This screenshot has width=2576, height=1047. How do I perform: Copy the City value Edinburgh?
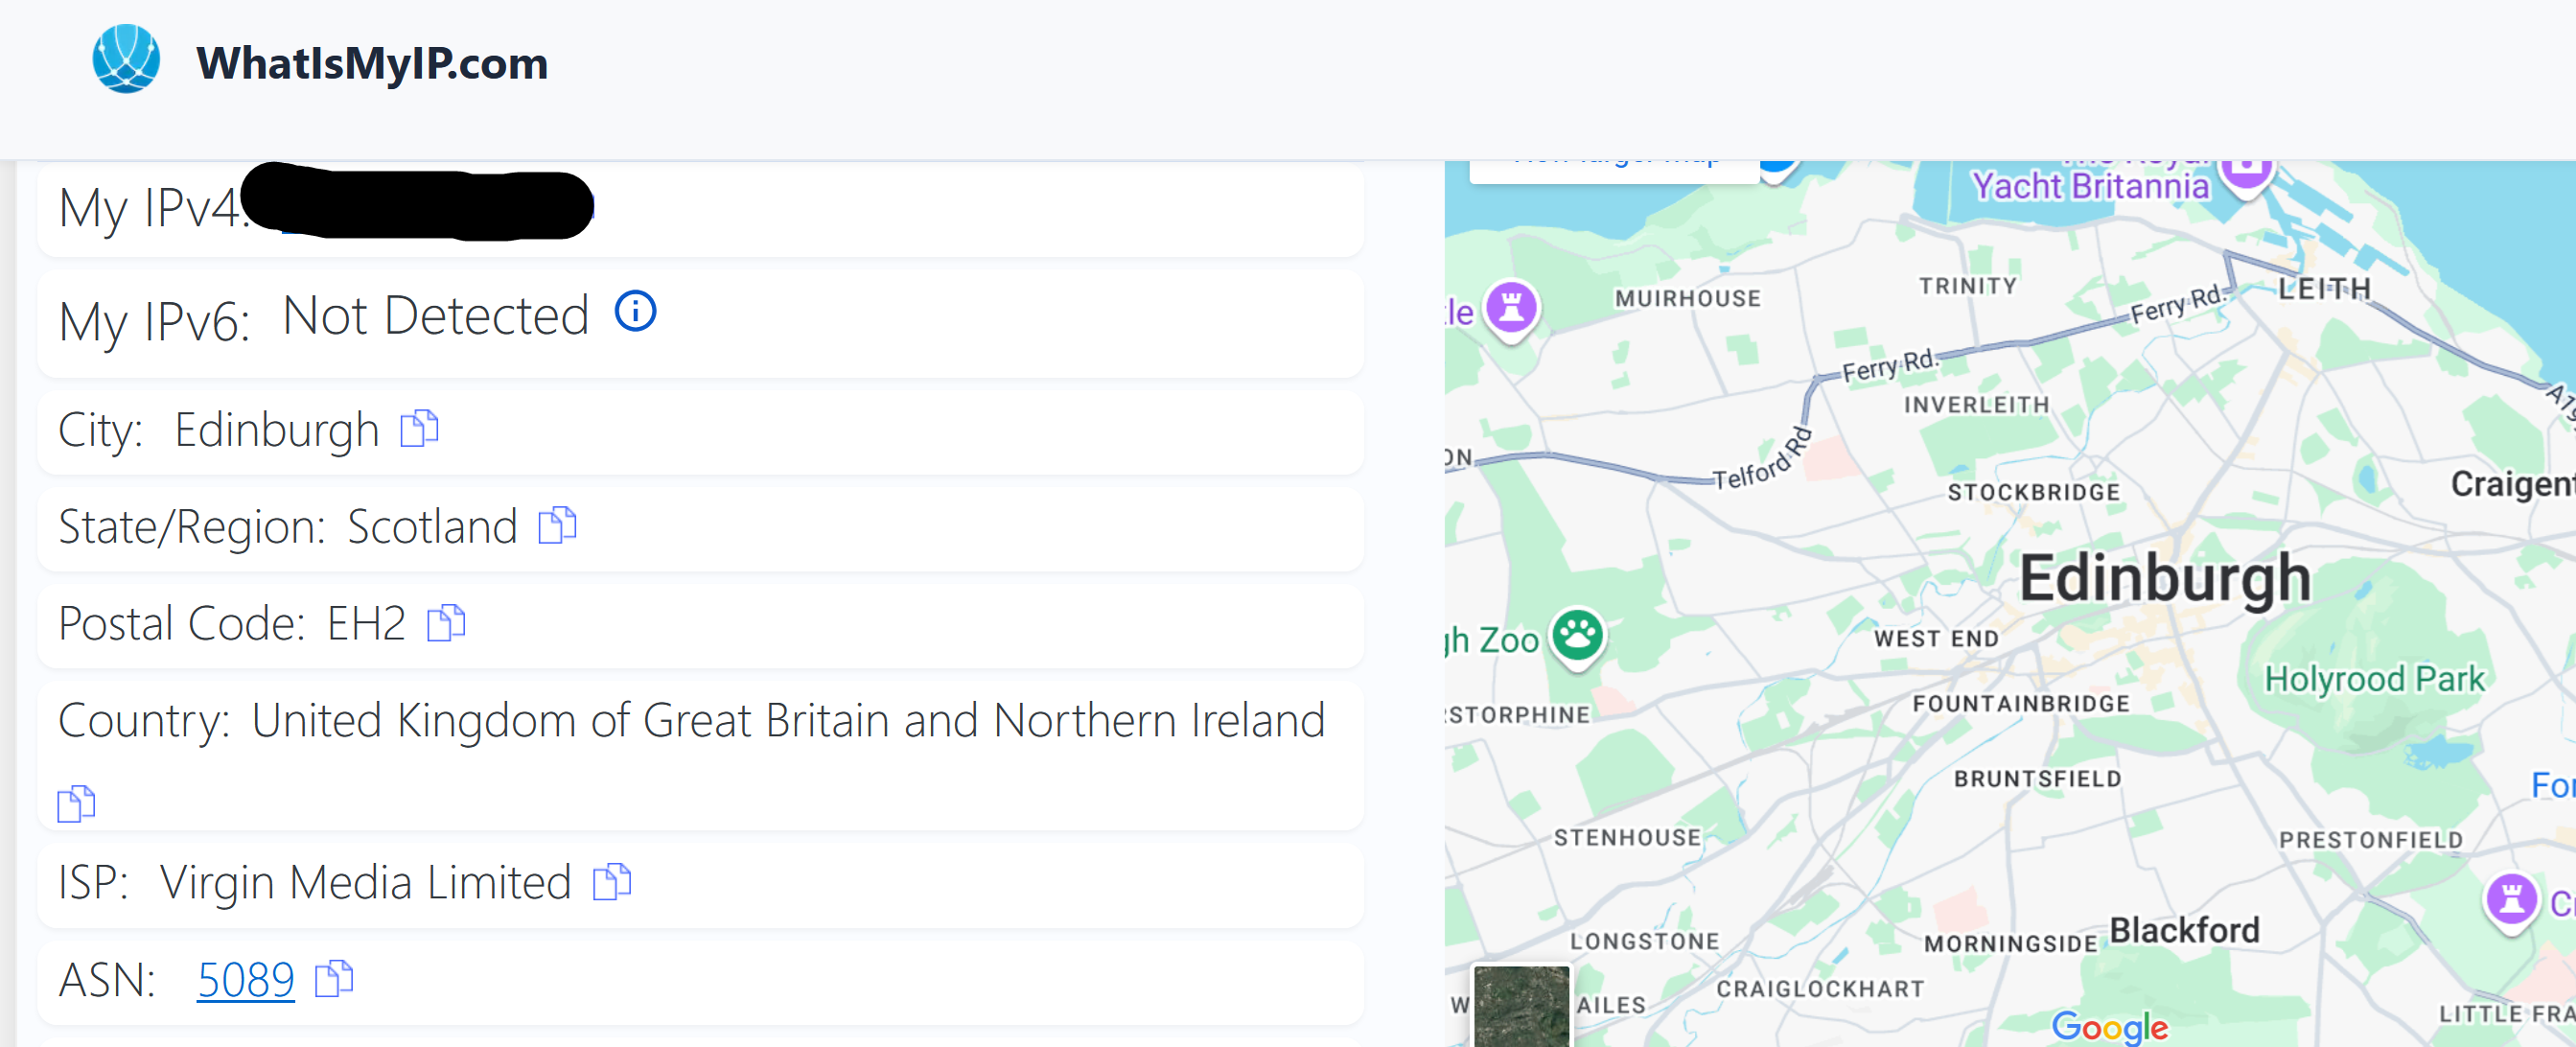tap(419, 428)
